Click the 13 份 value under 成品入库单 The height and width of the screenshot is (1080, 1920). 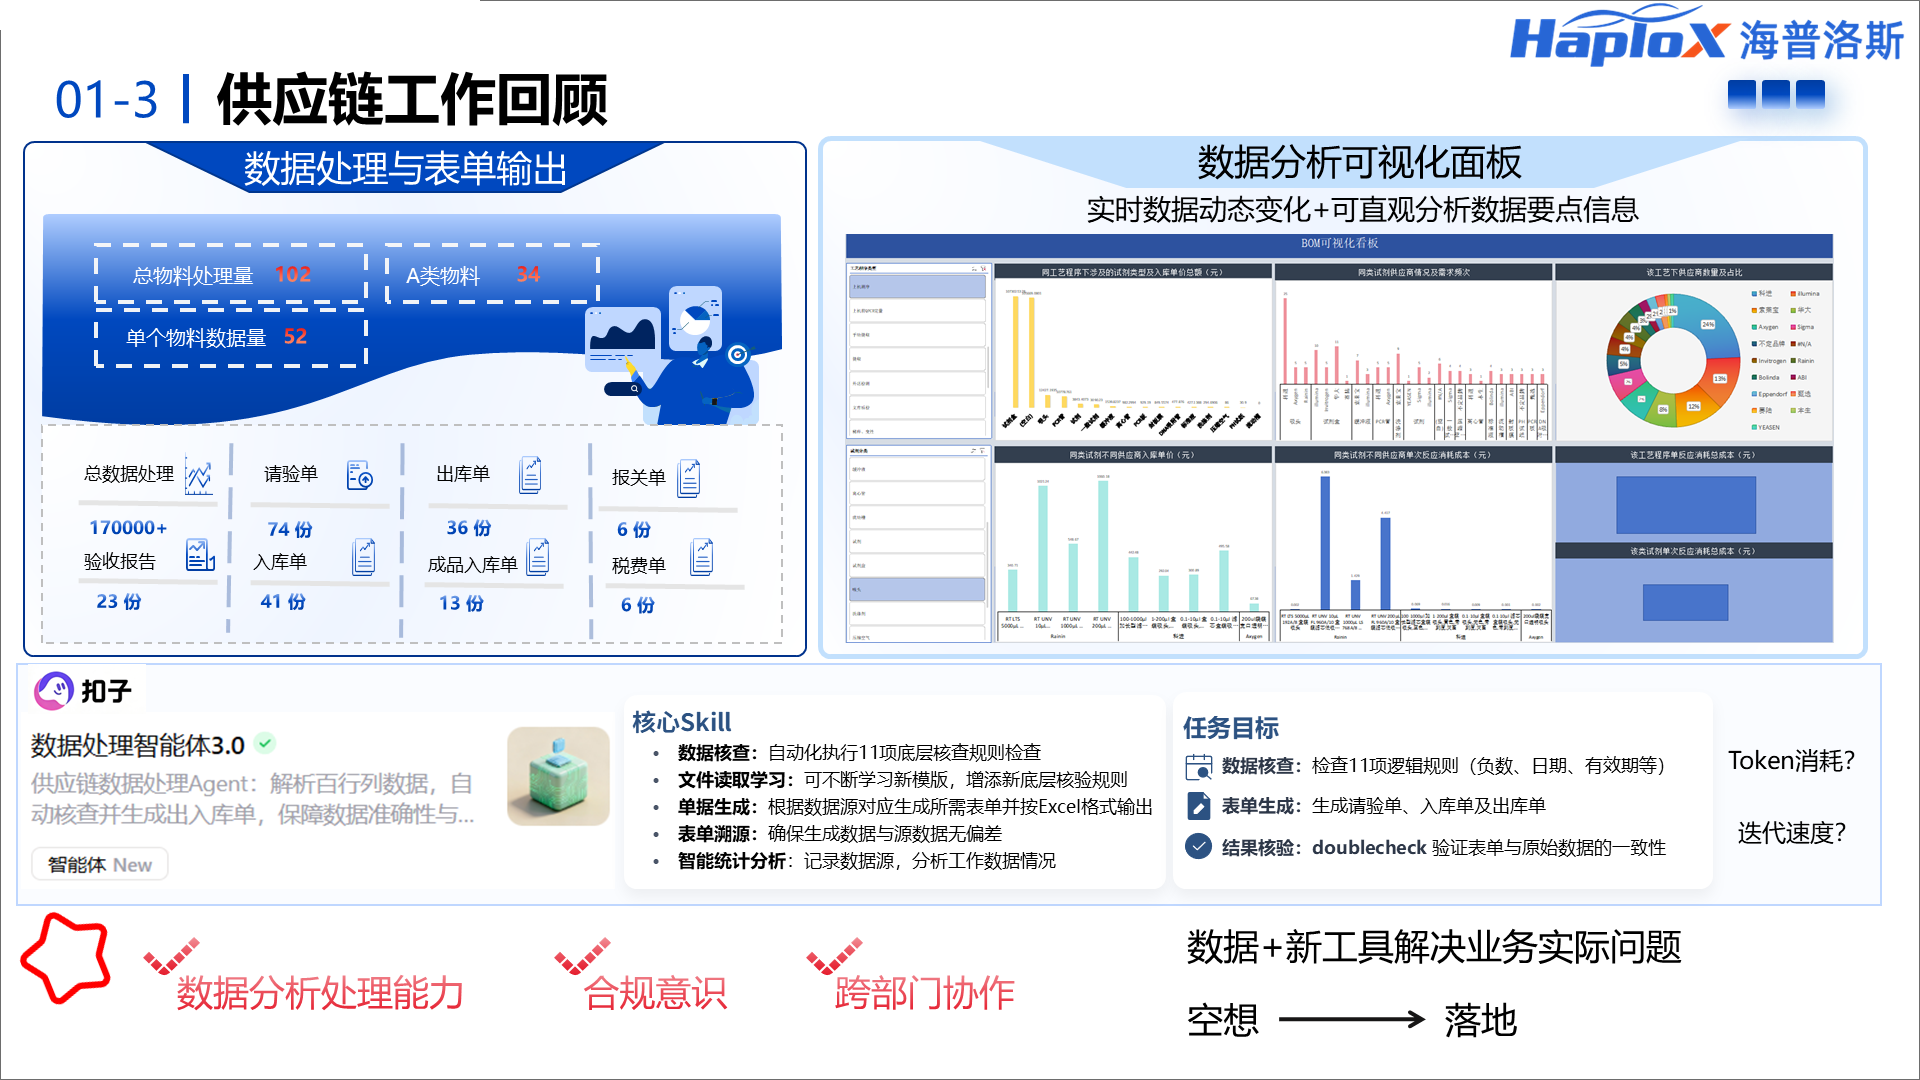tap(461, 603)
